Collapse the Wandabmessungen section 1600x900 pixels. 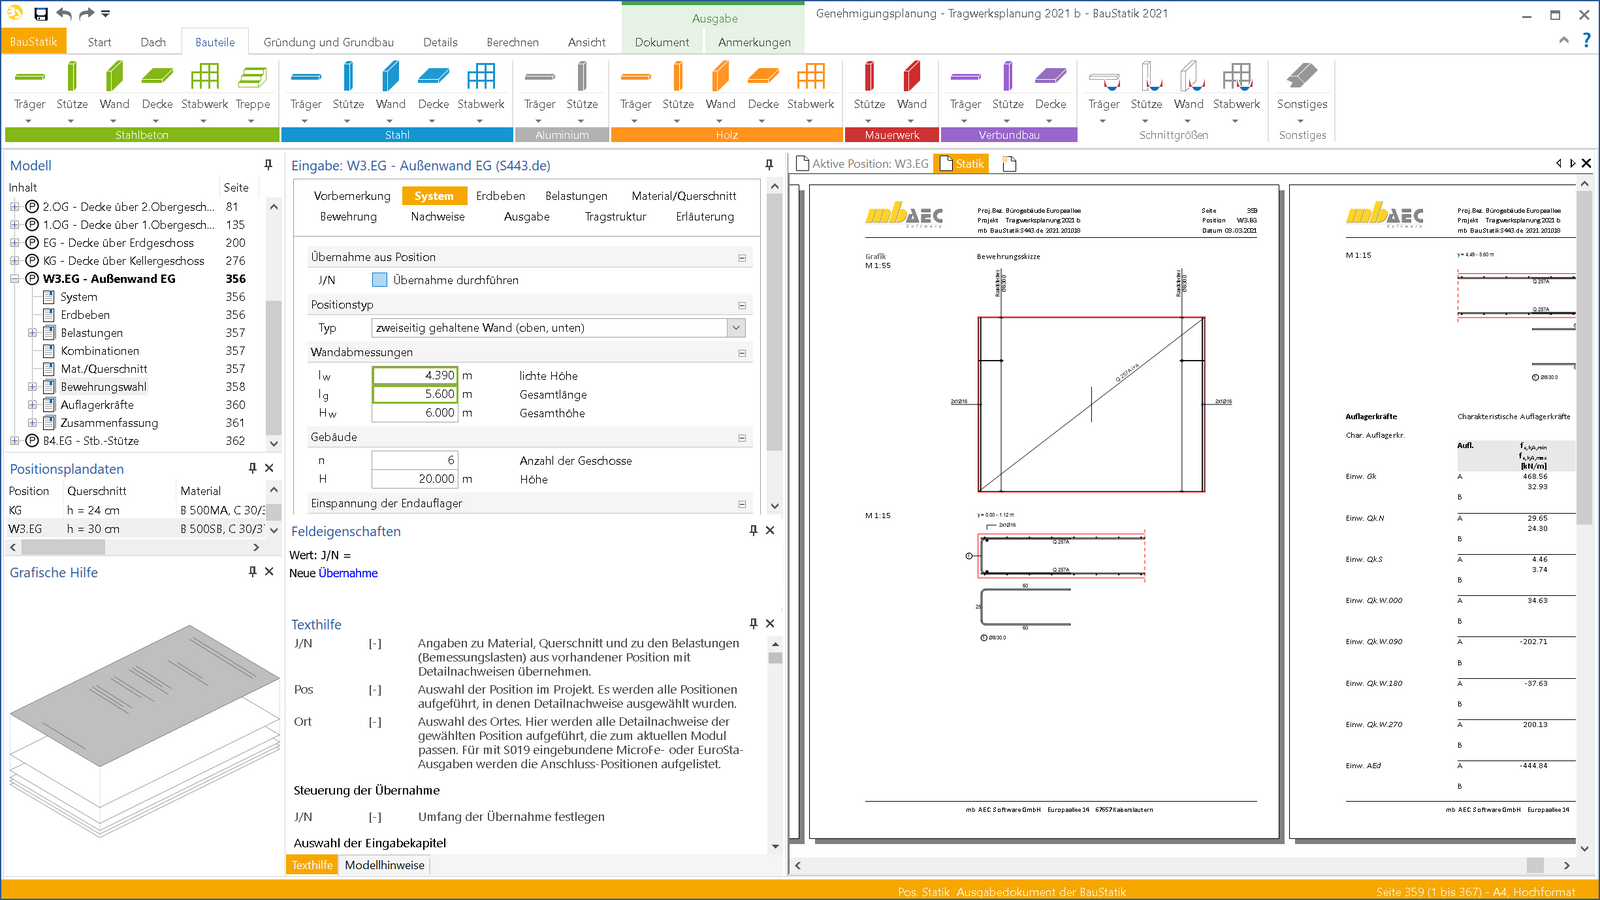click(742, 353)
